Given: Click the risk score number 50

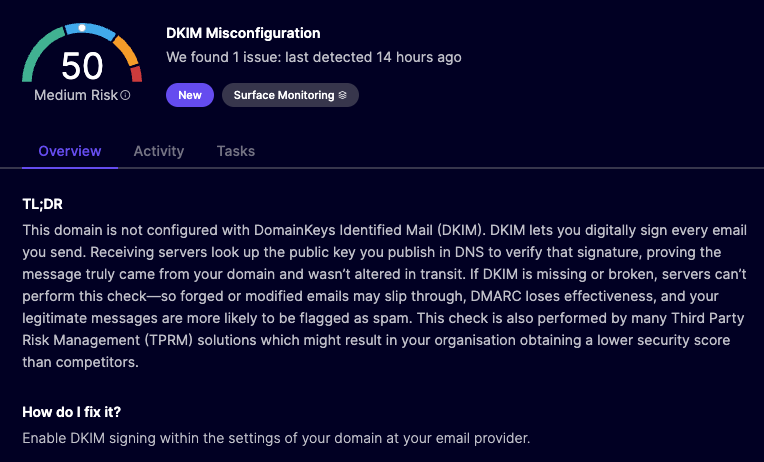Looking at the screenshot, I should (x=82, y=66).
